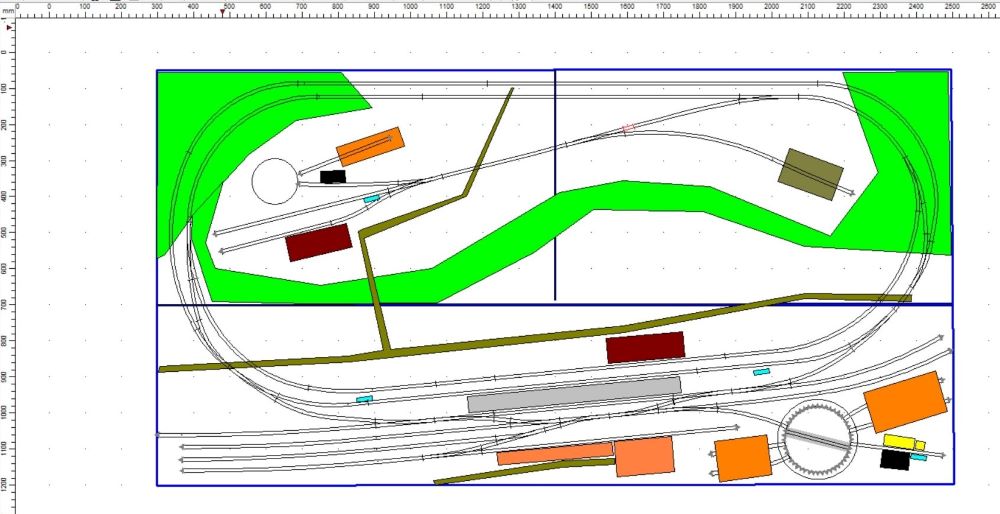Screen dimensions: 1000x514
Task: Click the cyan marker left of the gray platform
Action: pos(364,399)
